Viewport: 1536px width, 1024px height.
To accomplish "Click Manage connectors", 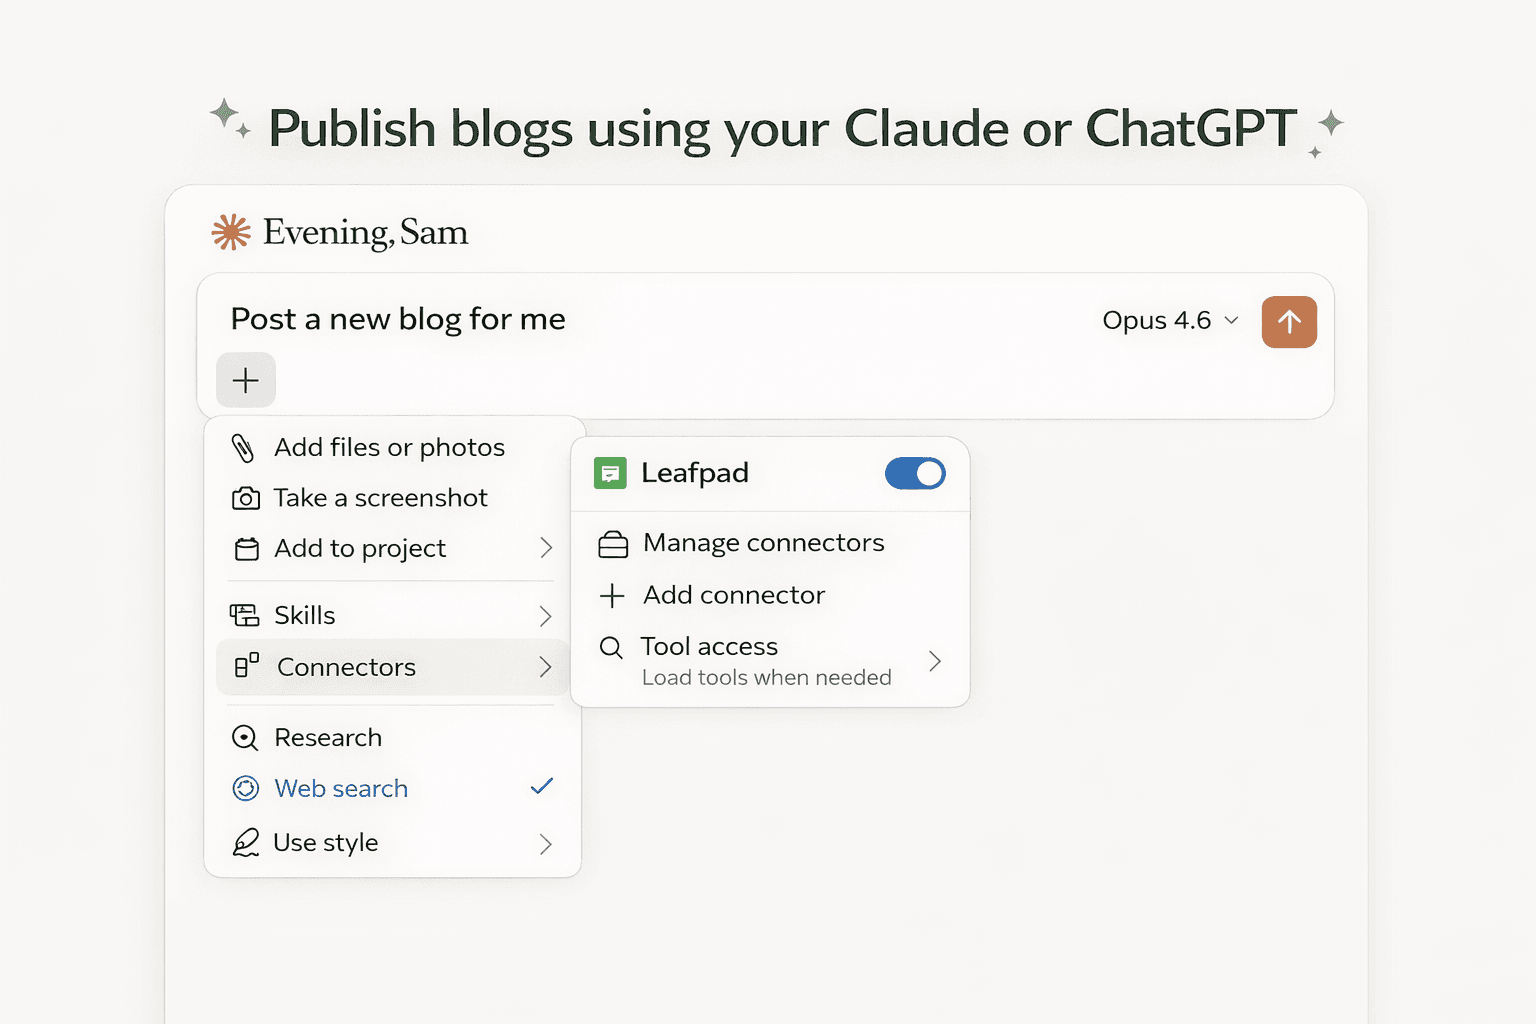I will tap(764, 543).
